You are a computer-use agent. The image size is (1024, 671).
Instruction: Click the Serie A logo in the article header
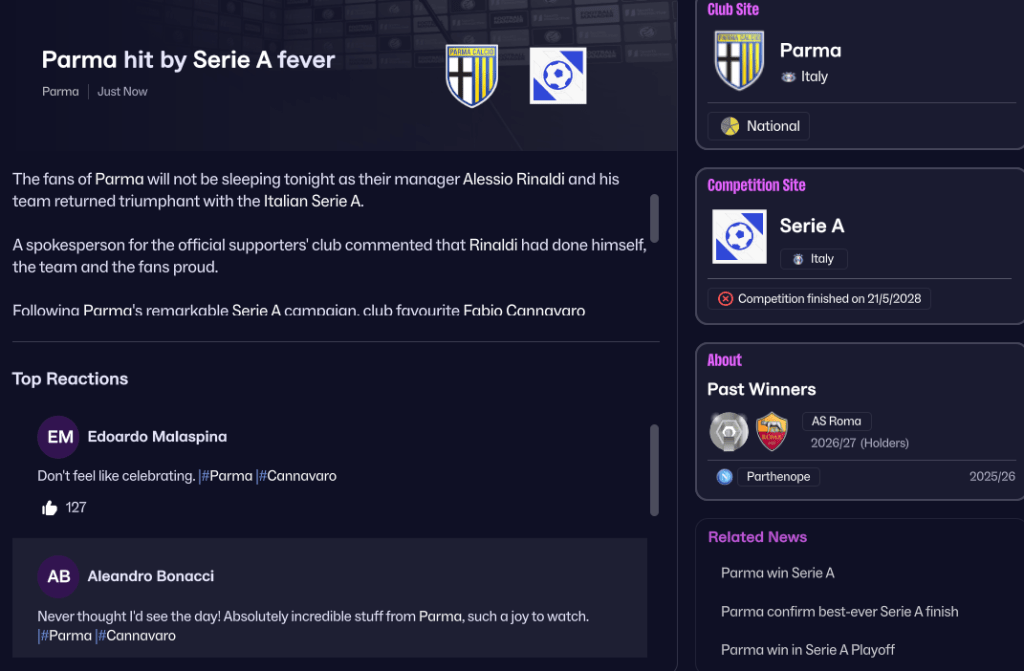pos(558,76)
